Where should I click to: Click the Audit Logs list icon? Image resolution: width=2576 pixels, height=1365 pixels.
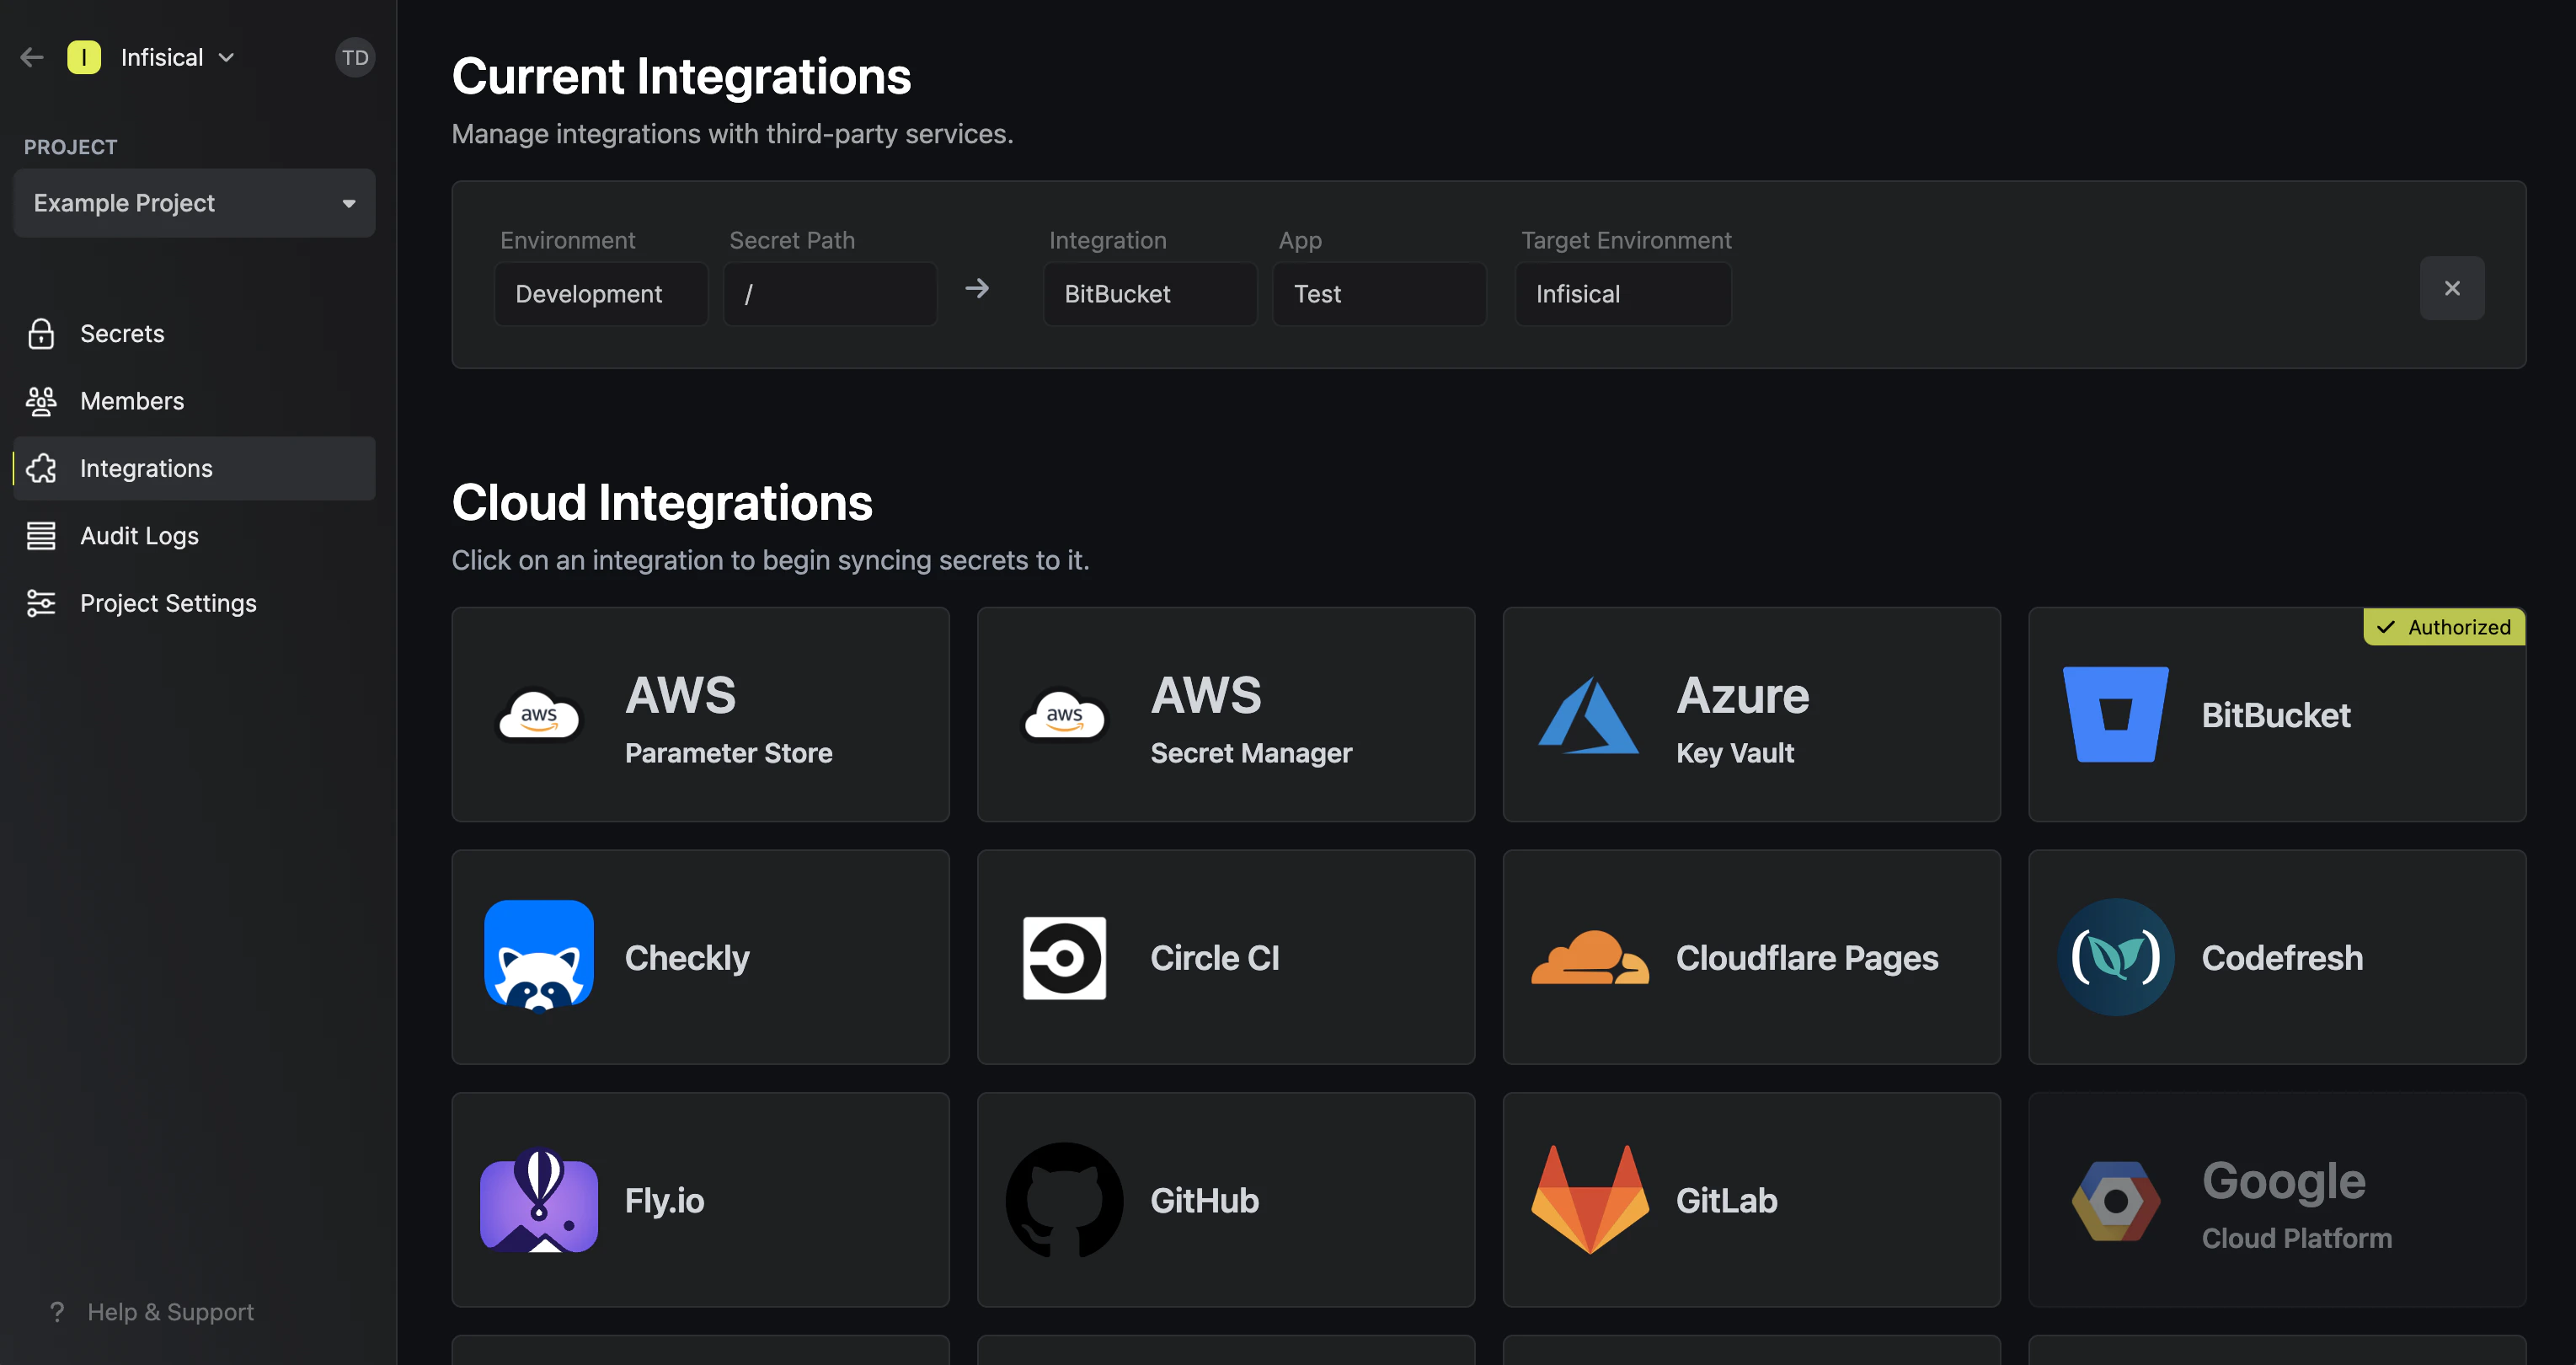click(x=41, y=536)
